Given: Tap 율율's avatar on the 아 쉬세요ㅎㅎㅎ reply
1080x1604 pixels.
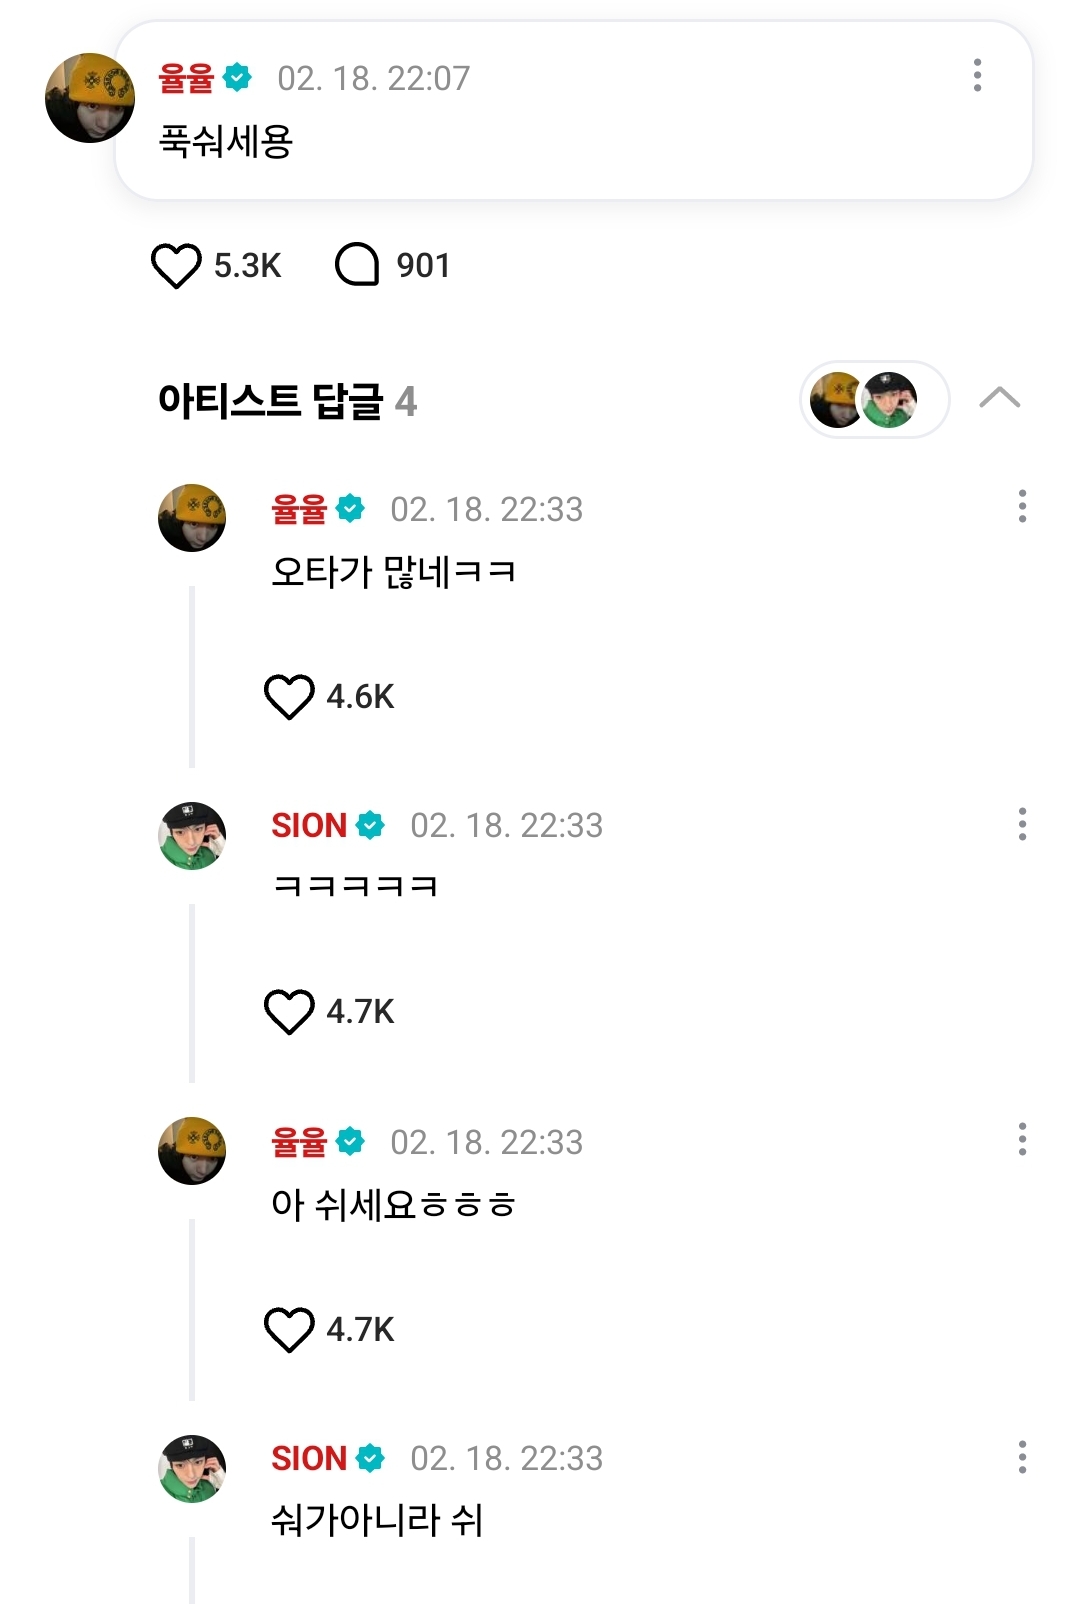Looking at the screenshot, I should click(x=192, y=1151).
